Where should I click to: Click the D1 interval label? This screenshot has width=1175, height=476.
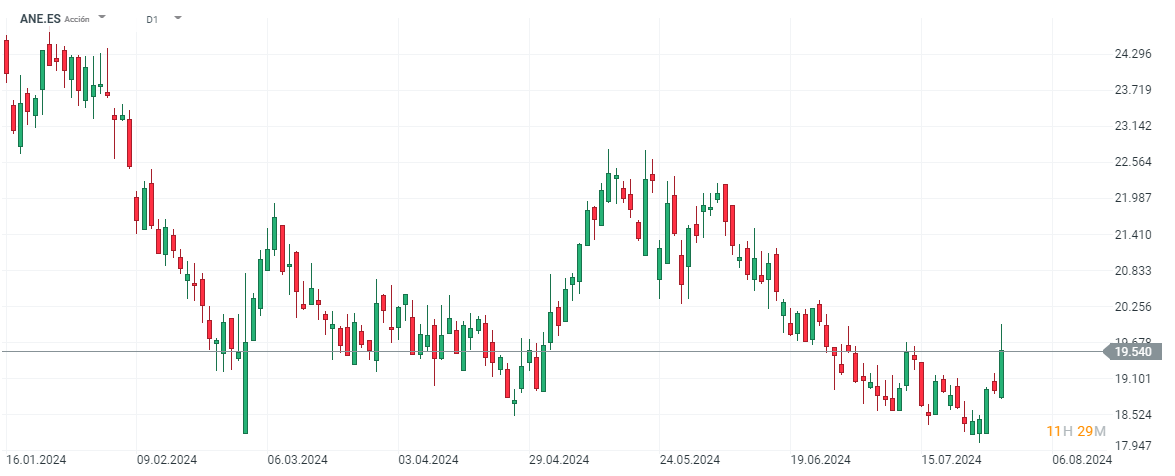tap(152, 19)
